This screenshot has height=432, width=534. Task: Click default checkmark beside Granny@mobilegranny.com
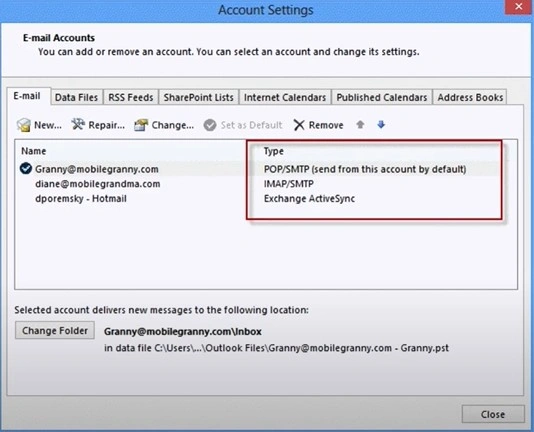(26, 168)
